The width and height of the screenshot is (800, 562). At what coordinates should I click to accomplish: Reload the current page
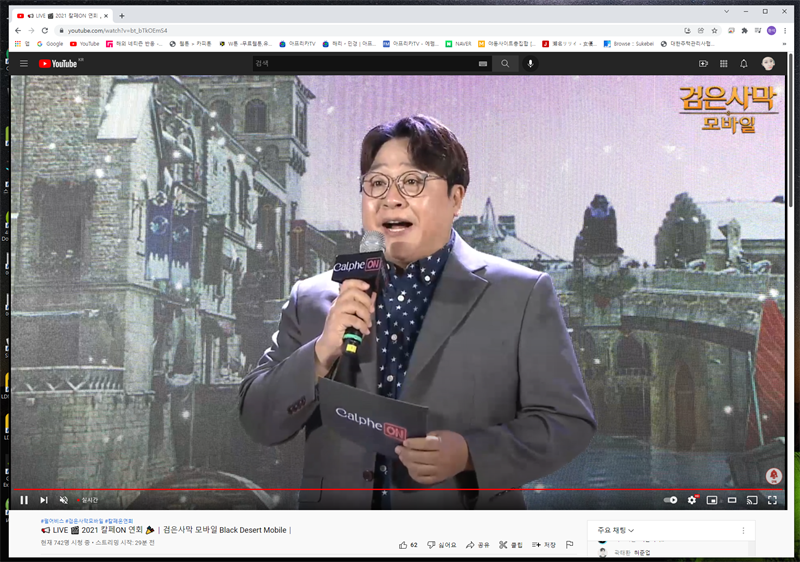[x=45, y=31]
